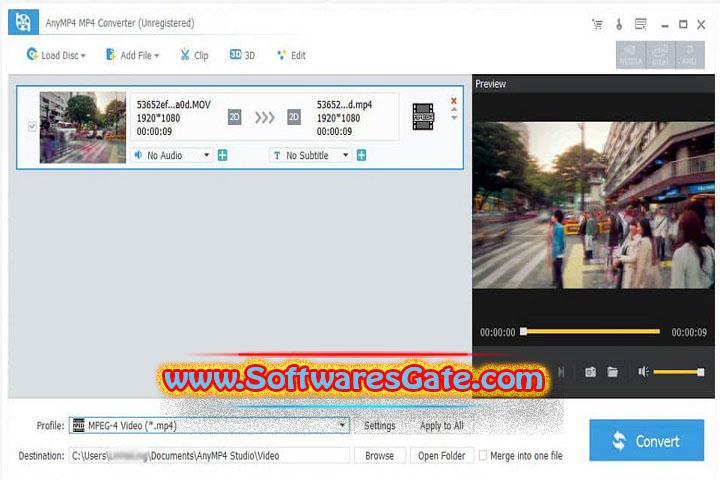Take a snapshot with camera icon
Viewport: 720px width, 480px height.
(x=591, y=372)
